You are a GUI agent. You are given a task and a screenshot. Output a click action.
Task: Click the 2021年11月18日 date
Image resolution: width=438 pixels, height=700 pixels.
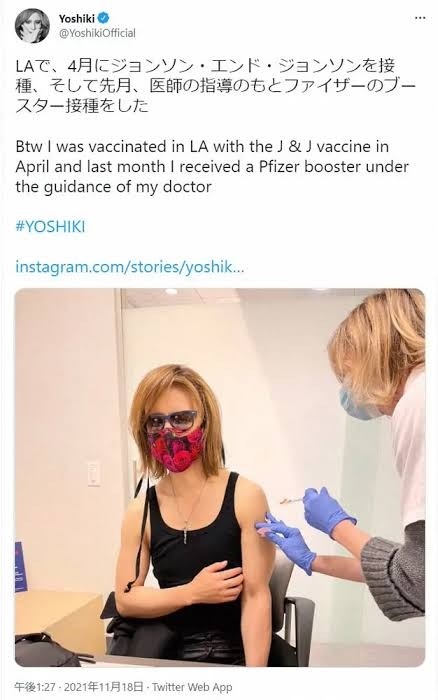coord(104,687)
